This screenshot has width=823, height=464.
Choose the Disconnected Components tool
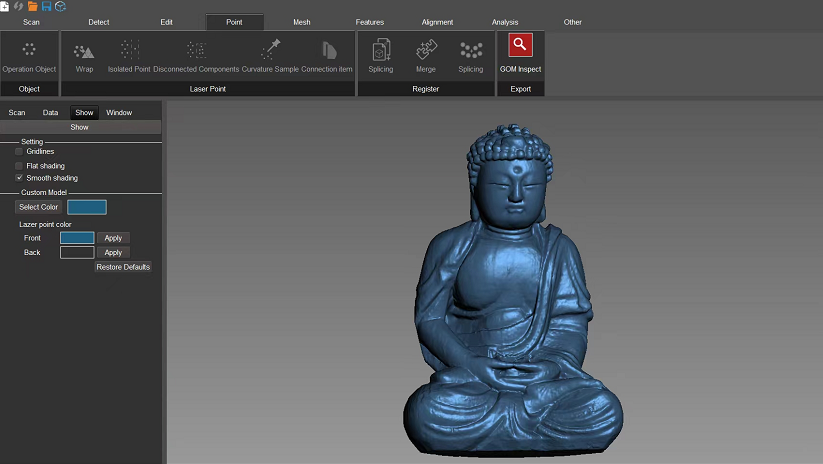pyautogui.click(x=196, y=57)
